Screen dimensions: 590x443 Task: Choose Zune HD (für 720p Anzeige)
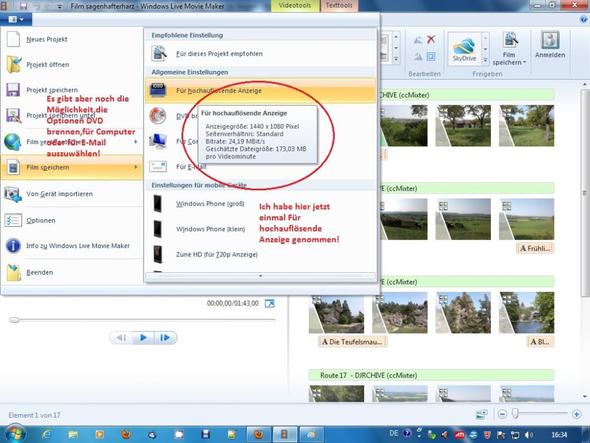pyautogui.click(x=260, y=255)
